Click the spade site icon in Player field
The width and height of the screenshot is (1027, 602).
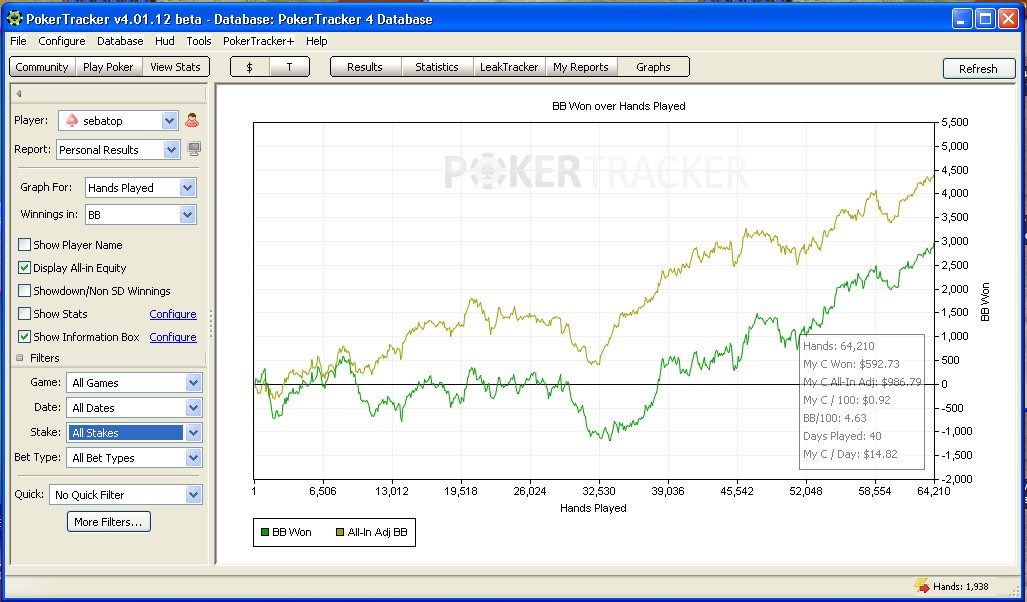72,121
